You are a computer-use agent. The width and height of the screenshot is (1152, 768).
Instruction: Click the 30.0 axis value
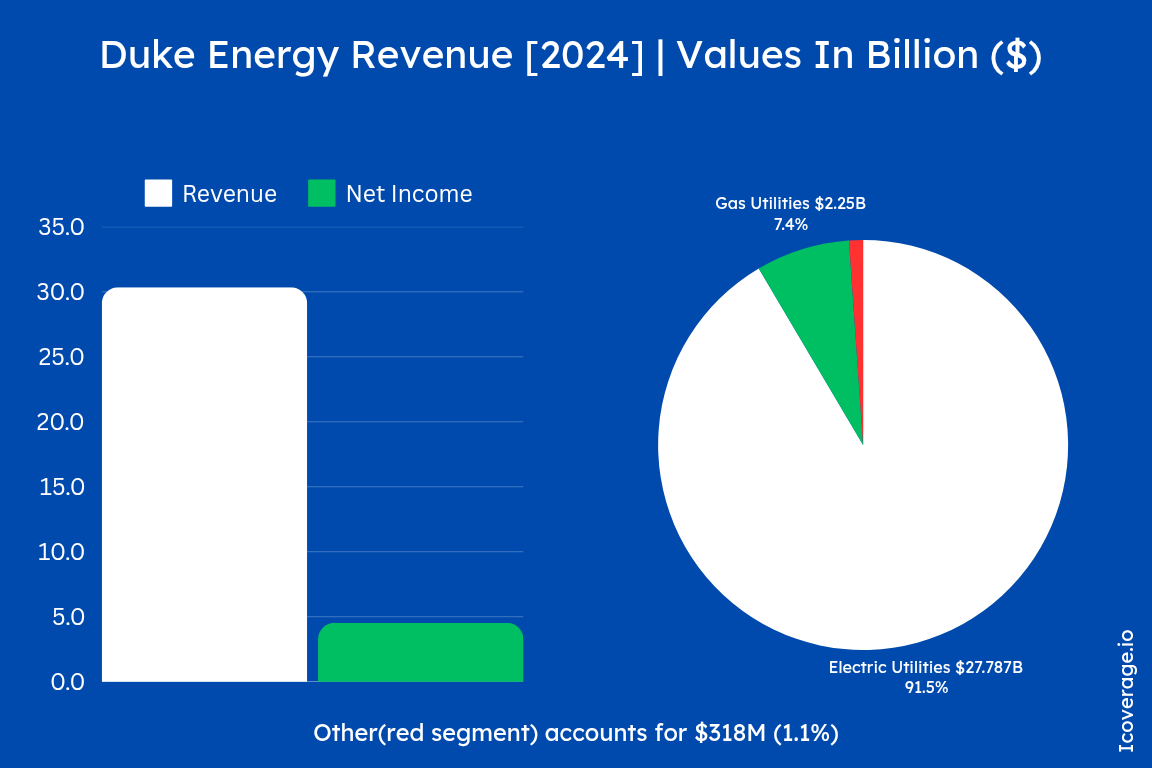tap(61, 292)
